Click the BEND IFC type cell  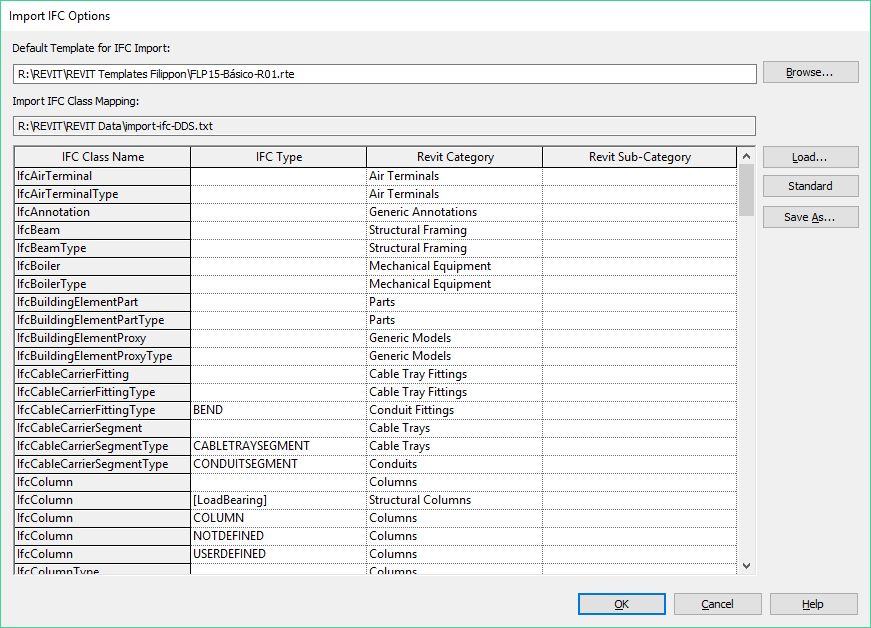(278, 410)
